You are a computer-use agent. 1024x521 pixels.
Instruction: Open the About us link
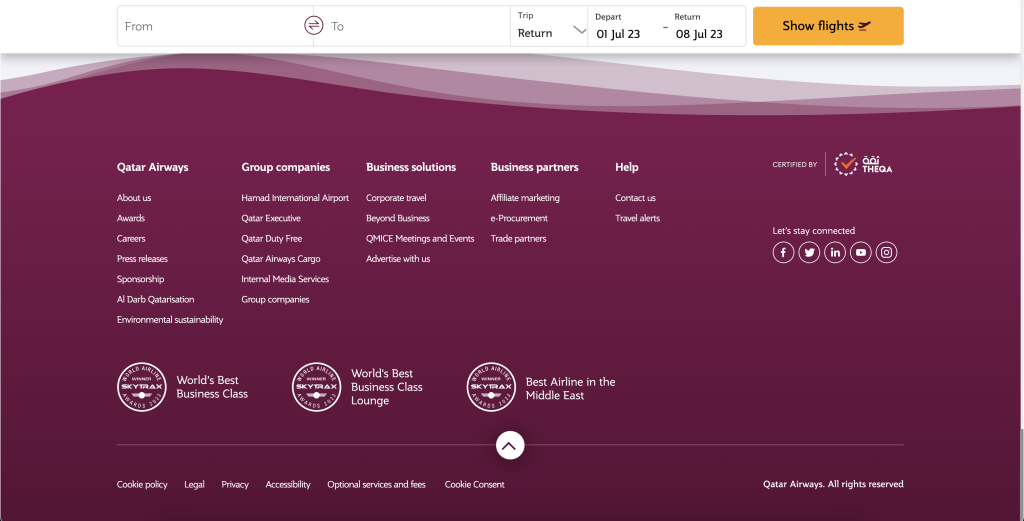(134, 198)
